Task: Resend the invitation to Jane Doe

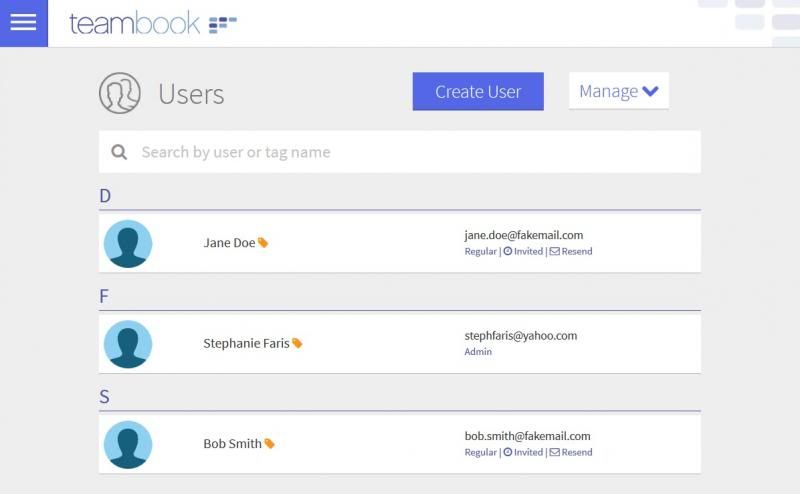Action: [571, 251]
